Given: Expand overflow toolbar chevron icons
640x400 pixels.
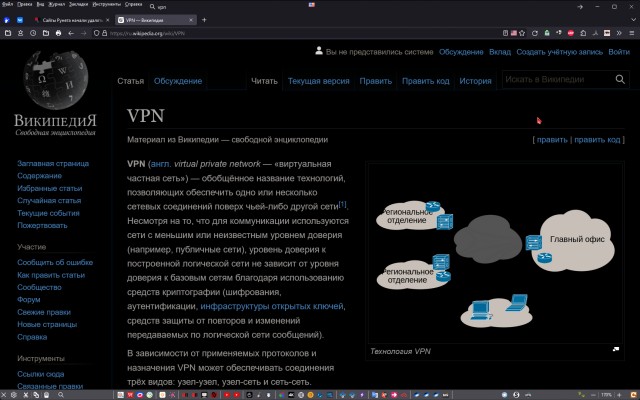Looking at the screenshot, I should tap(619, 33).
